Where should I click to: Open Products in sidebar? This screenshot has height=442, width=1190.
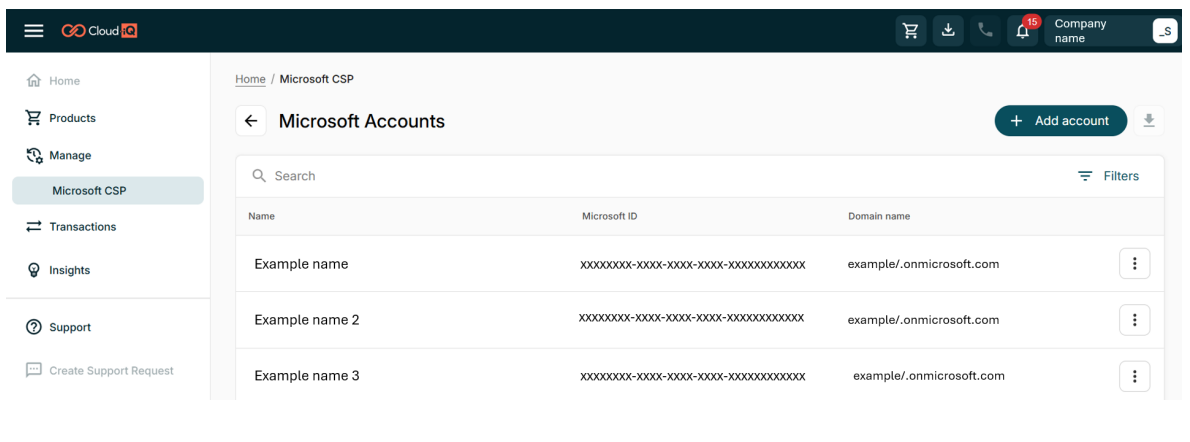point(61,118)
